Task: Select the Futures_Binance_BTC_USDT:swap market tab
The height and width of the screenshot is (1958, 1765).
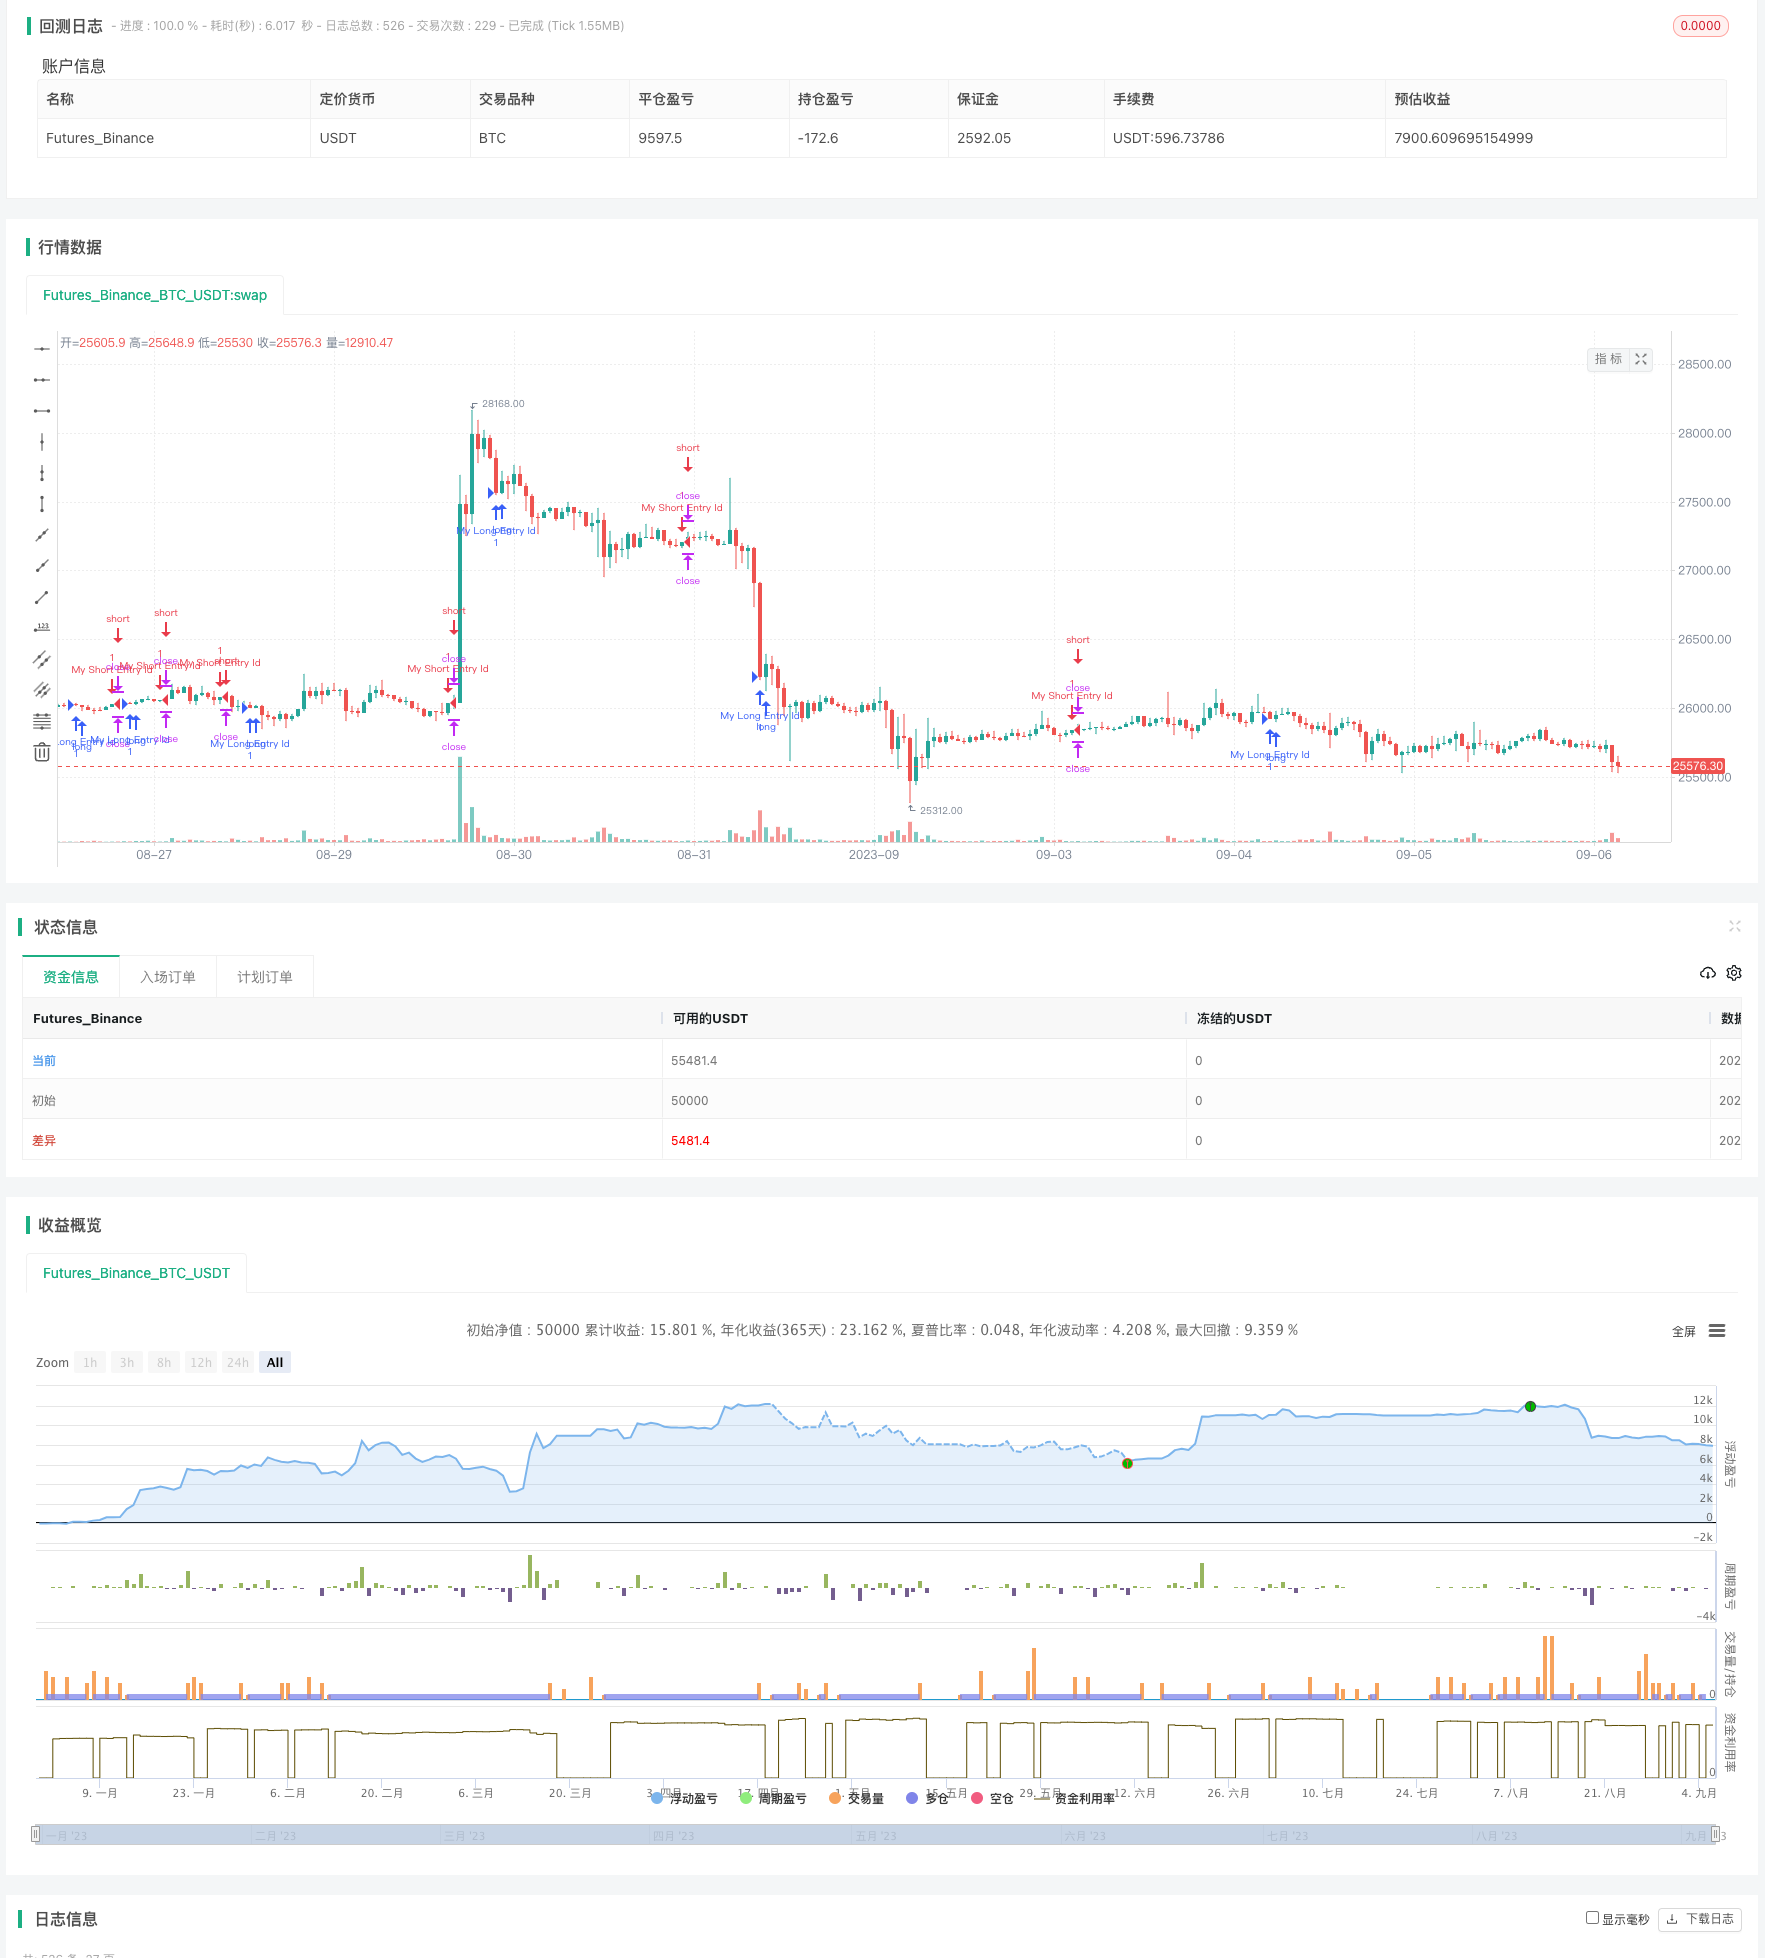Action: coord(155,295)
